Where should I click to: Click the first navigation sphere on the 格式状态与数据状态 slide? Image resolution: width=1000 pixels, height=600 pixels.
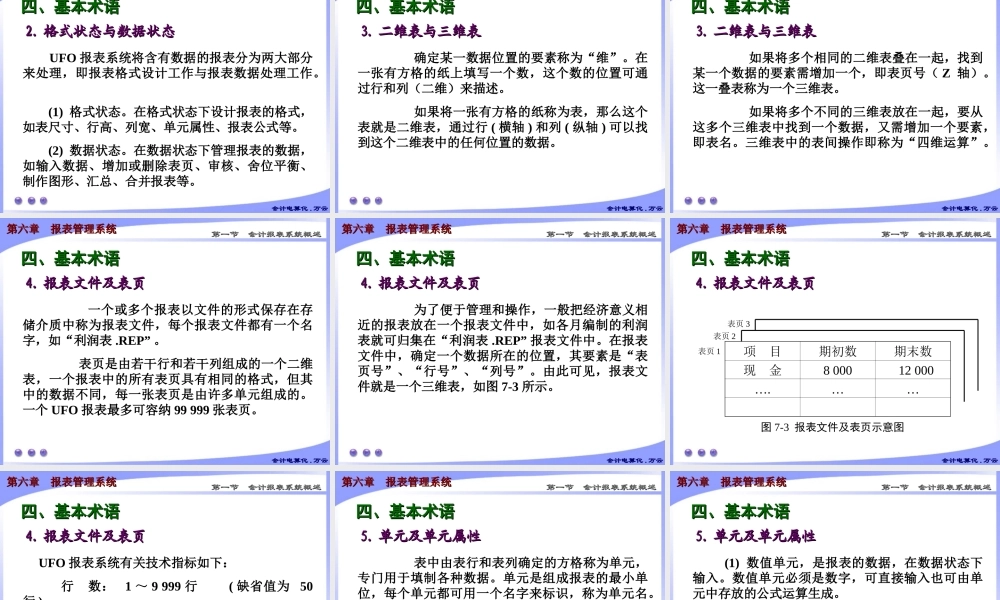[17, 201]
